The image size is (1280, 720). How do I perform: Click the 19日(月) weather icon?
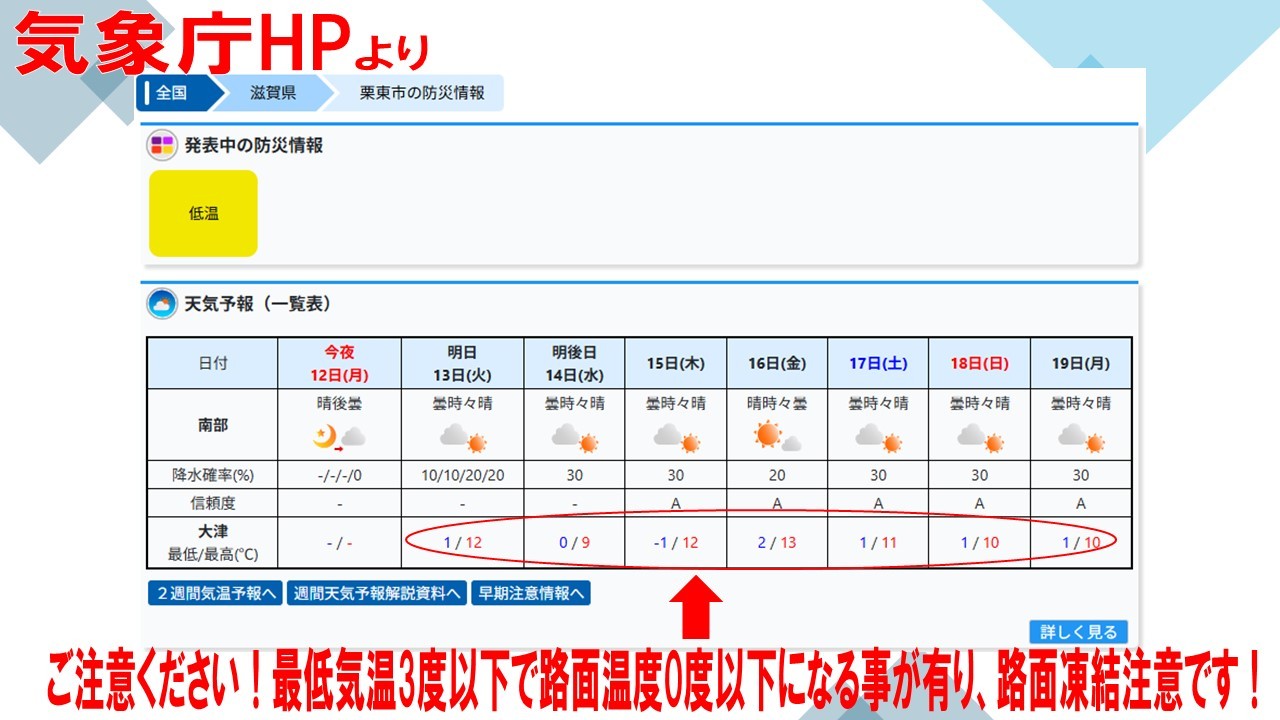pos(1080,437)
